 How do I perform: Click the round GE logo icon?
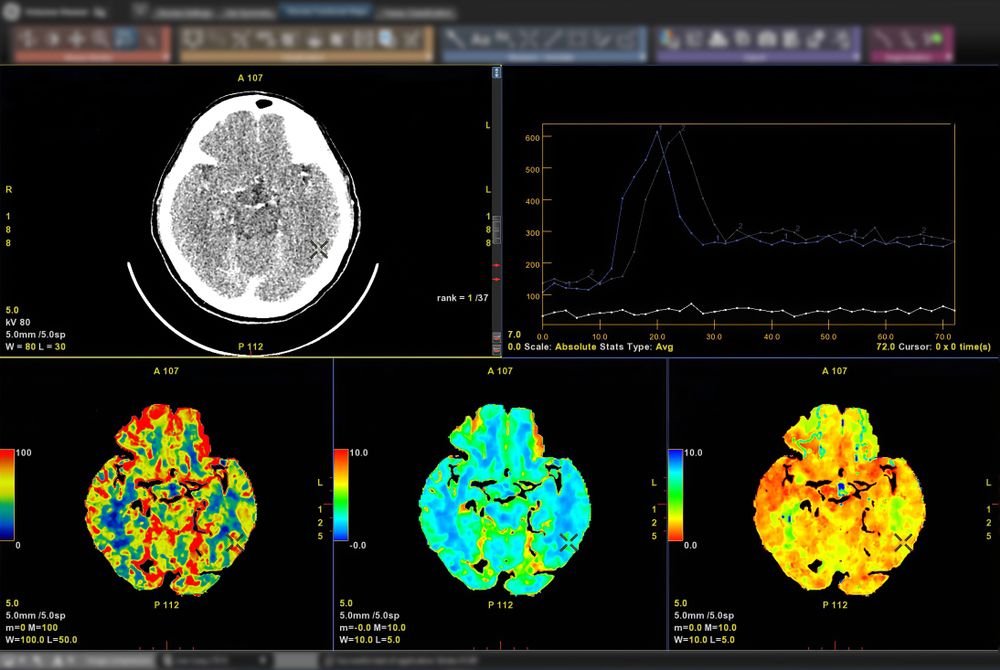click(x=13, y=13)
